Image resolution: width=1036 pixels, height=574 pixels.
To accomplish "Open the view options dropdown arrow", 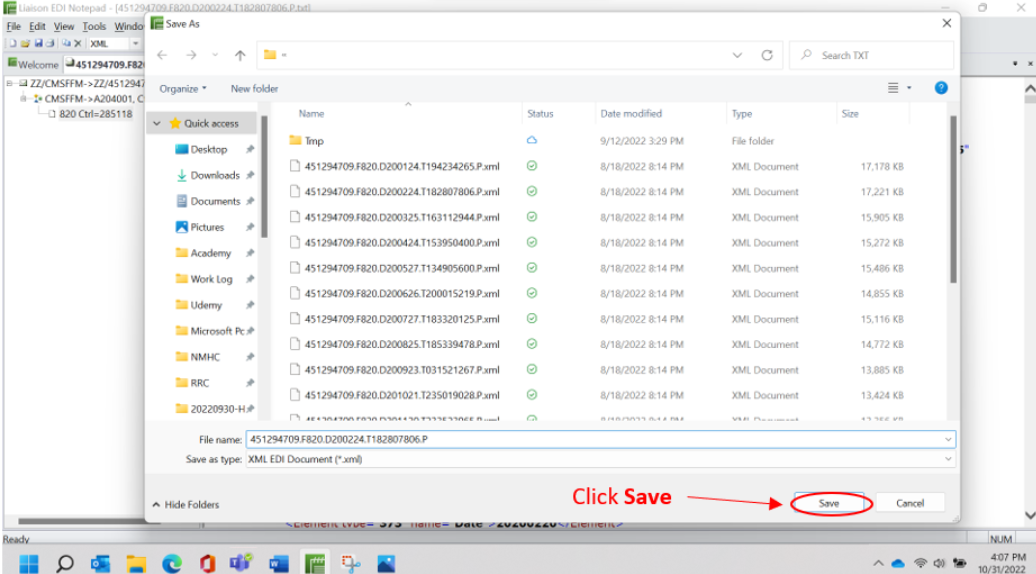I will 909,88.
